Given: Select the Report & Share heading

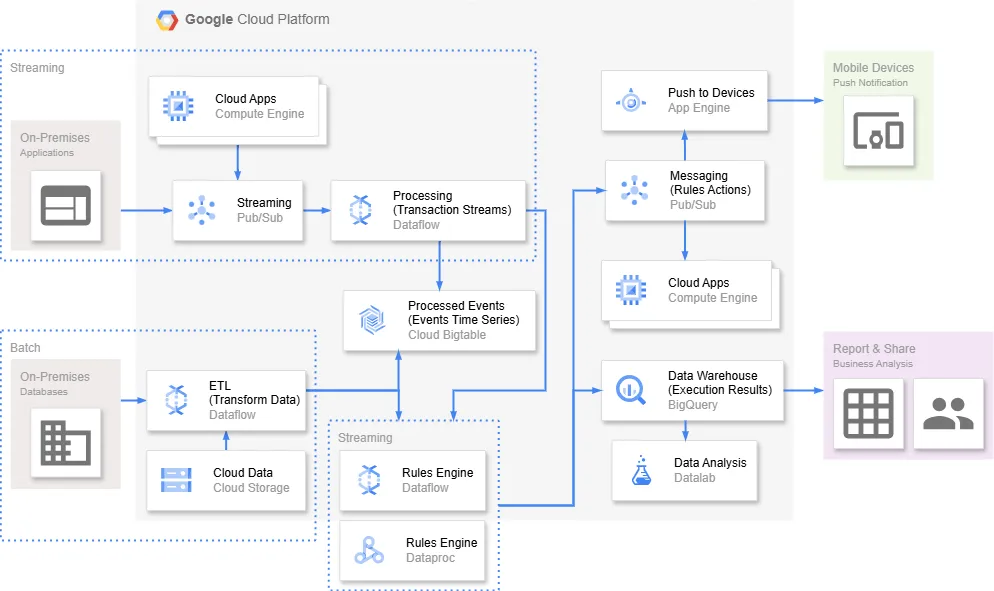Looking at the screenshot, I should click(874, 349).
